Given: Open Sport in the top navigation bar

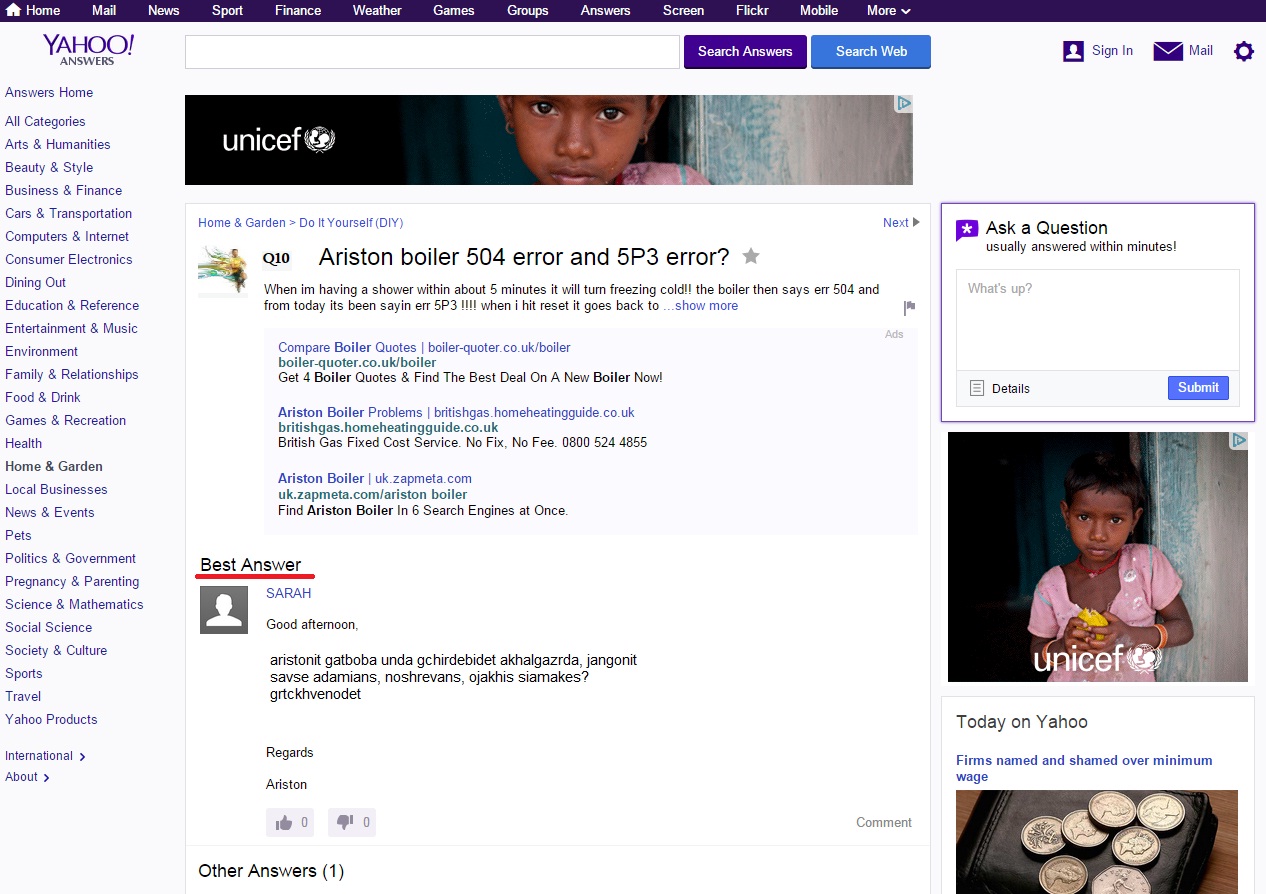Looking at the screenshot, I should [x=227, y=10].
